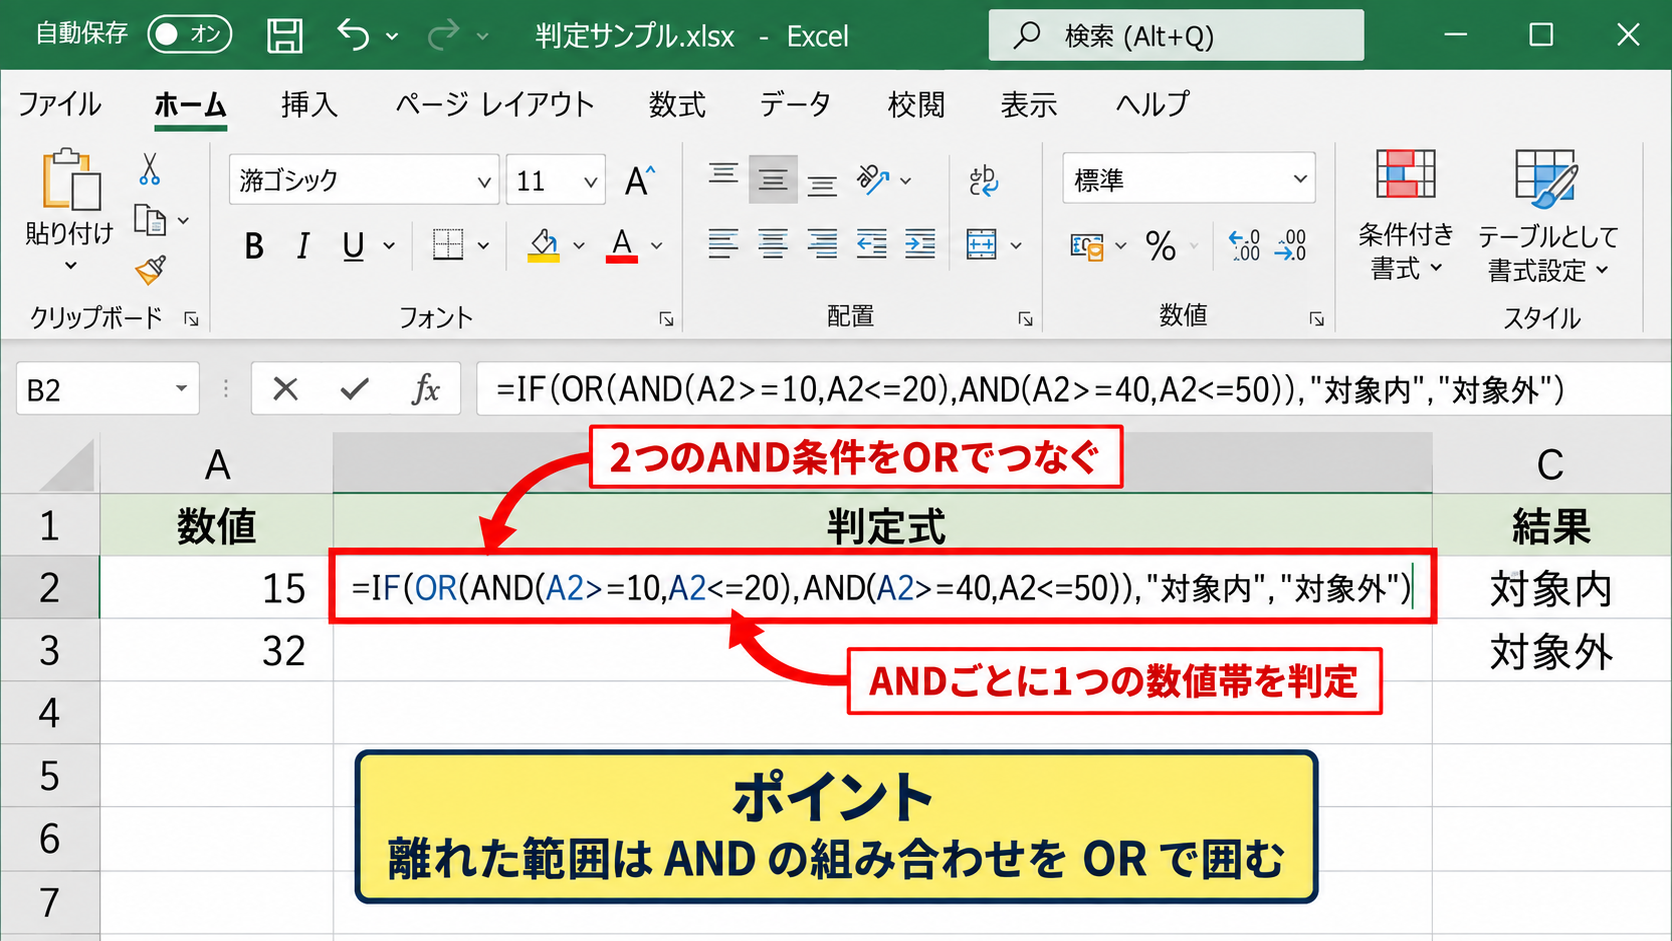Click the Borders icon
The image size is (1672, 941).
coord(447,244)
